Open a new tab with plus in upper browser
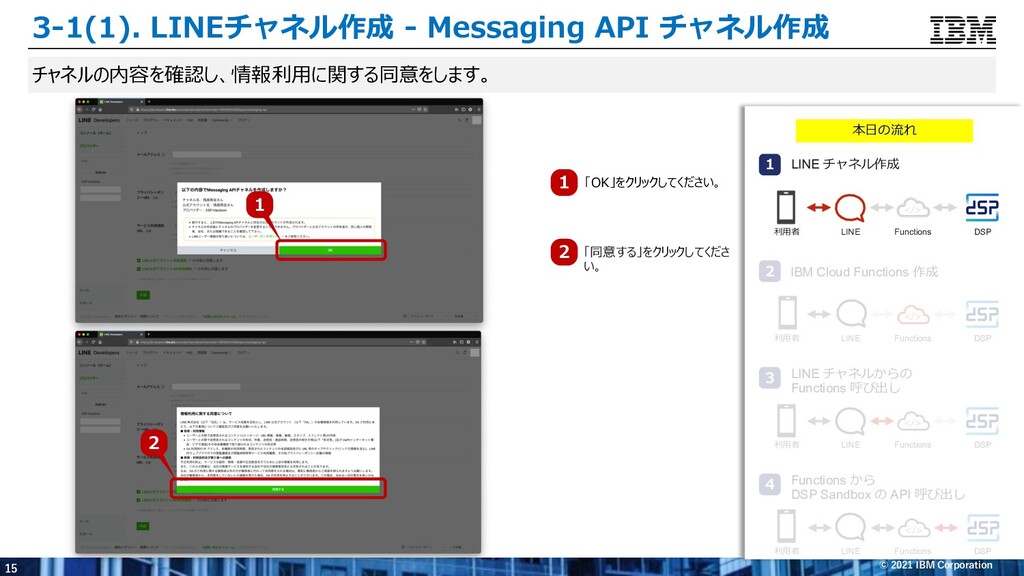Viewport: 1024px width, 576px height. [148, 102]
